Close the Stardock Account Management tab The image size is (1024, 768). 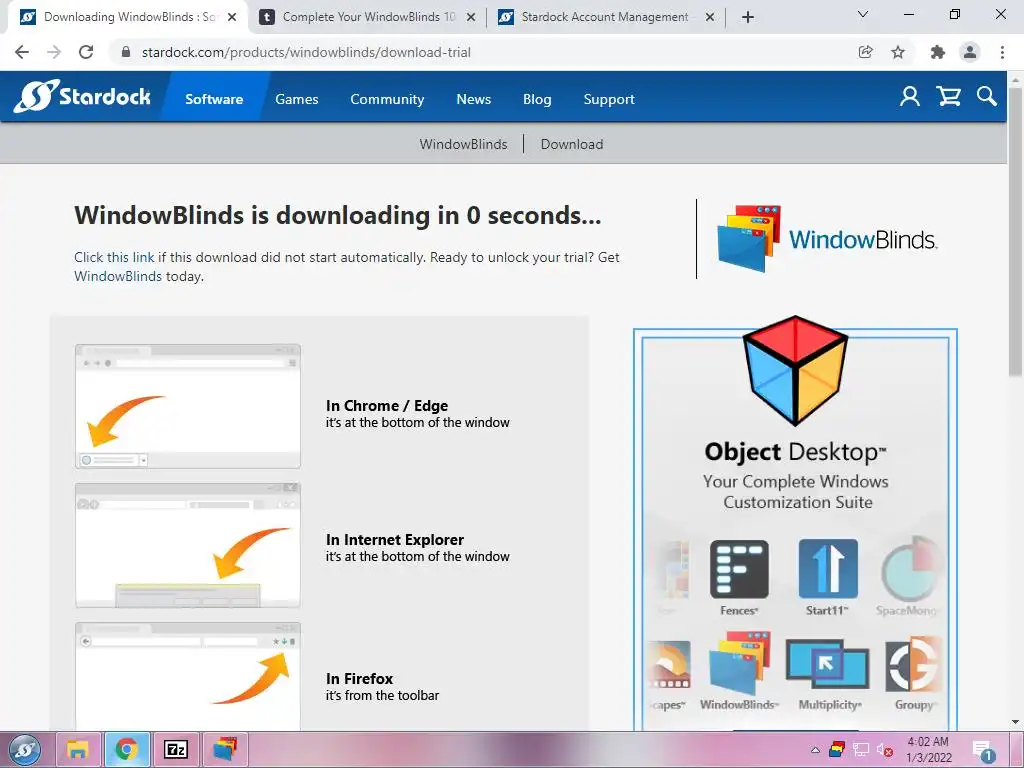click(x=710, y=18)
